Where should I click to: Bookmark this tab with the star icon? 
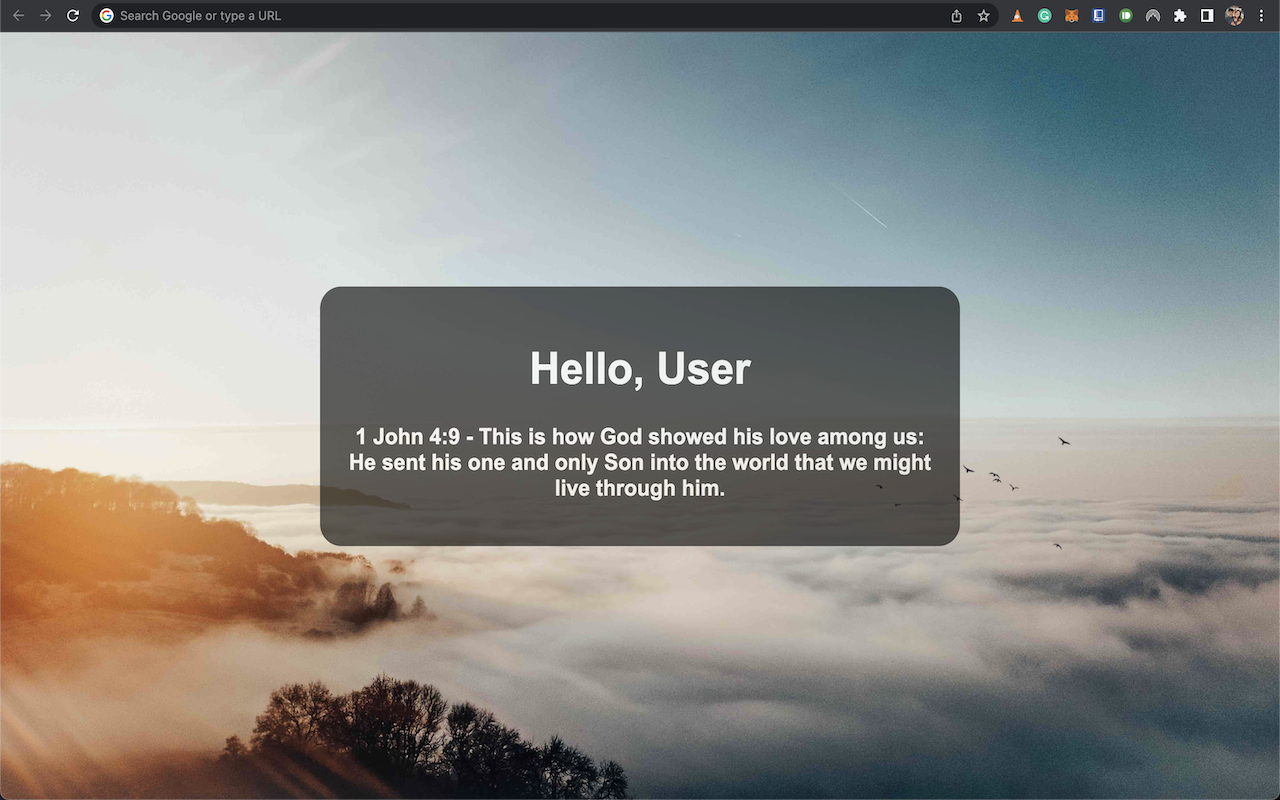click(983, 15)
